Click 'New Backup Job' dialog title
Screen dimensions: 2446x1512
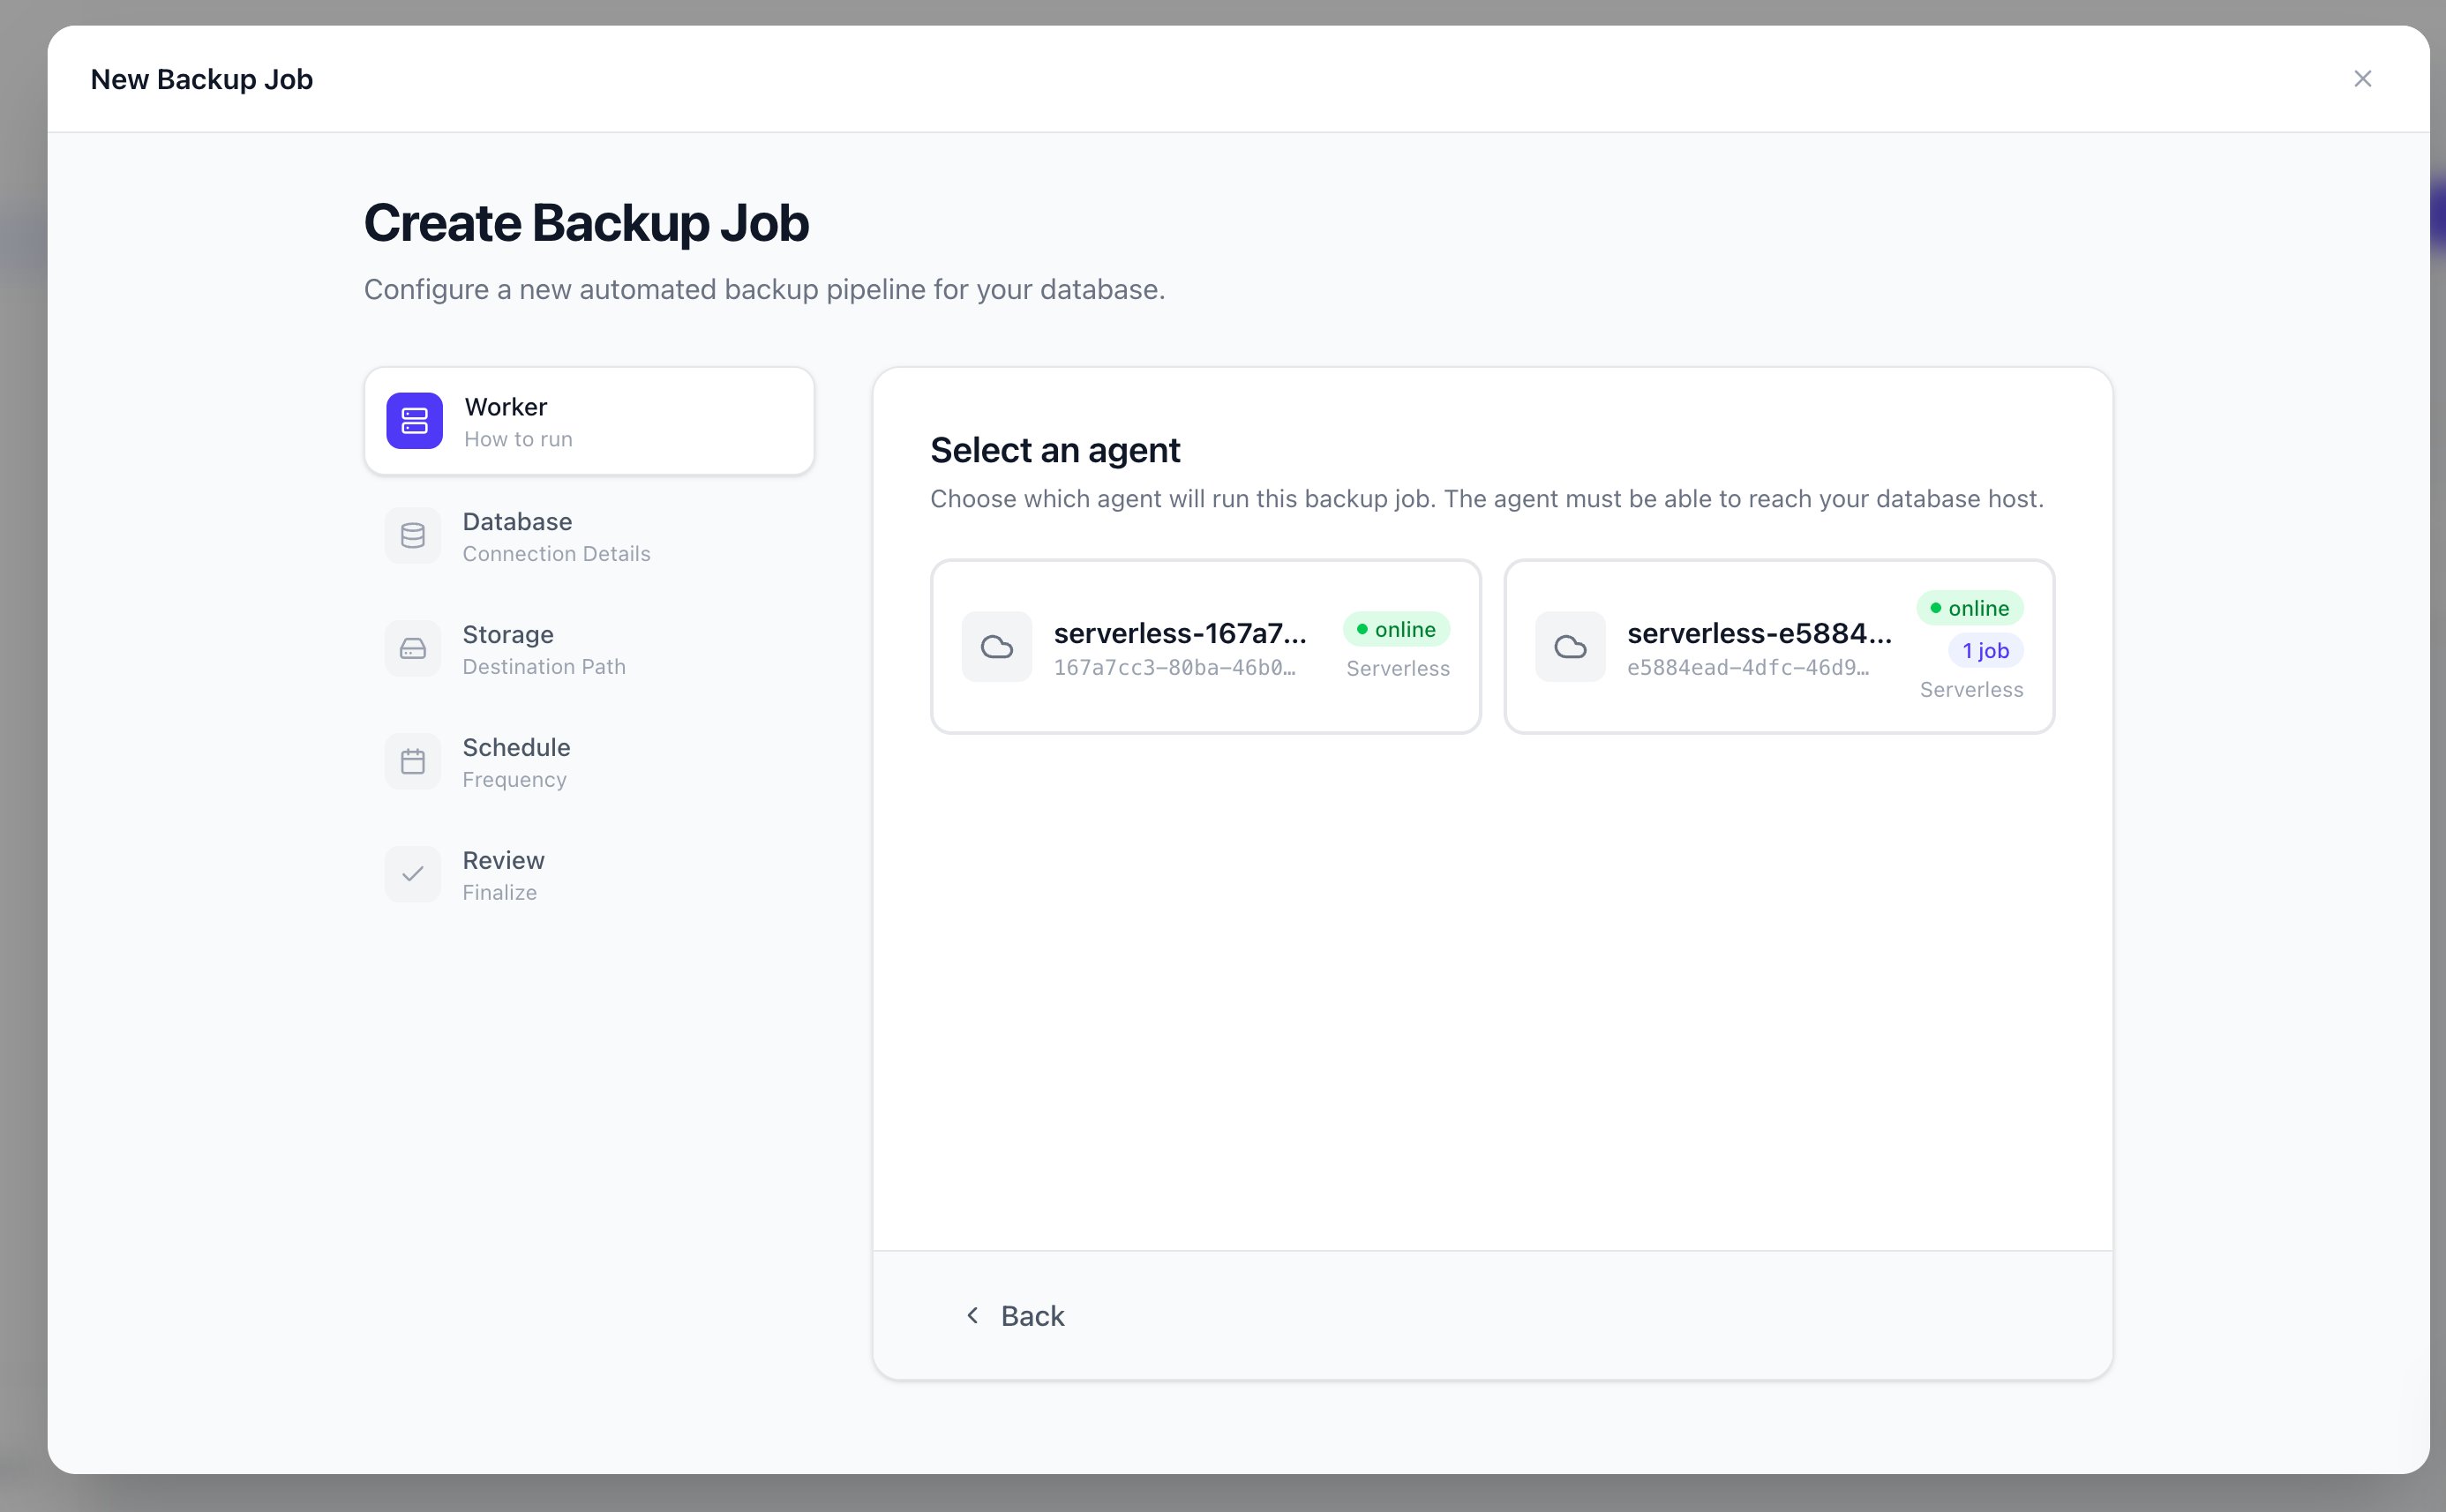[202, 79]
